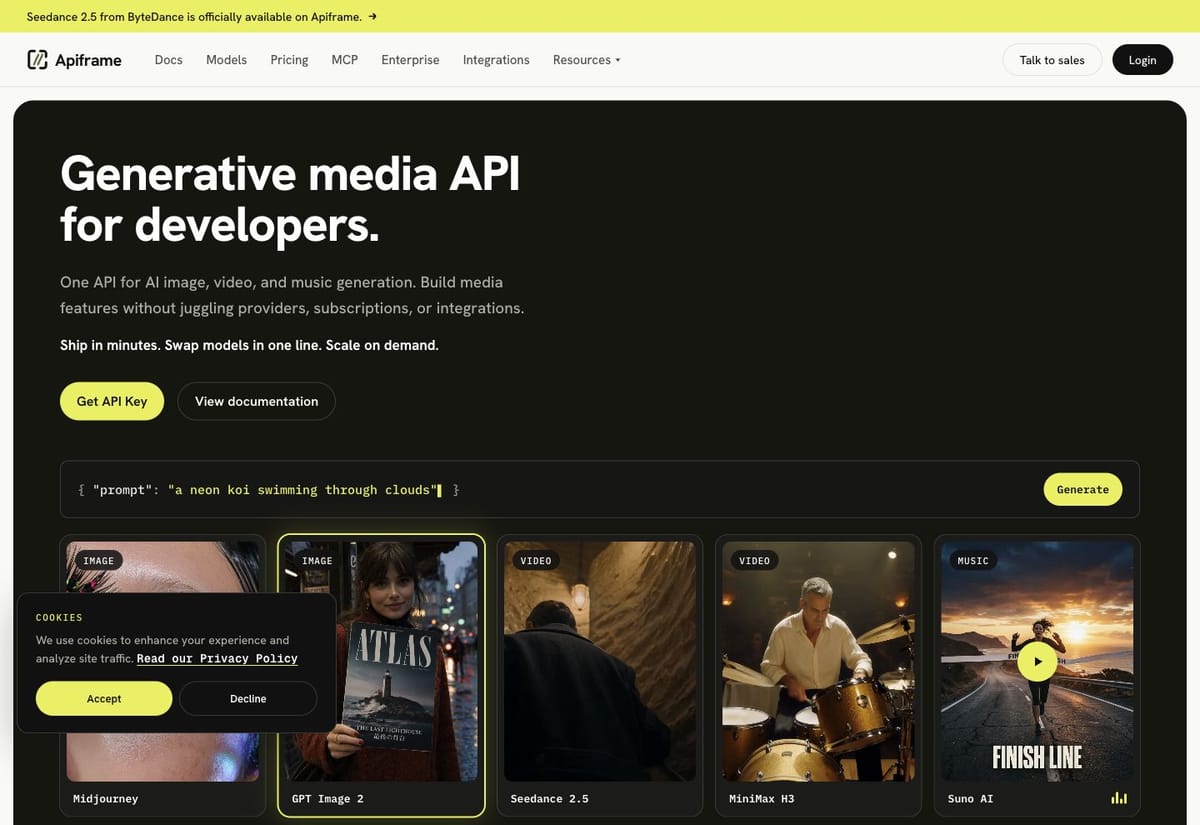The width and height of the screenshot is (1200, 825).
Task: Open View documentation
Action: (x=256, y=401)
